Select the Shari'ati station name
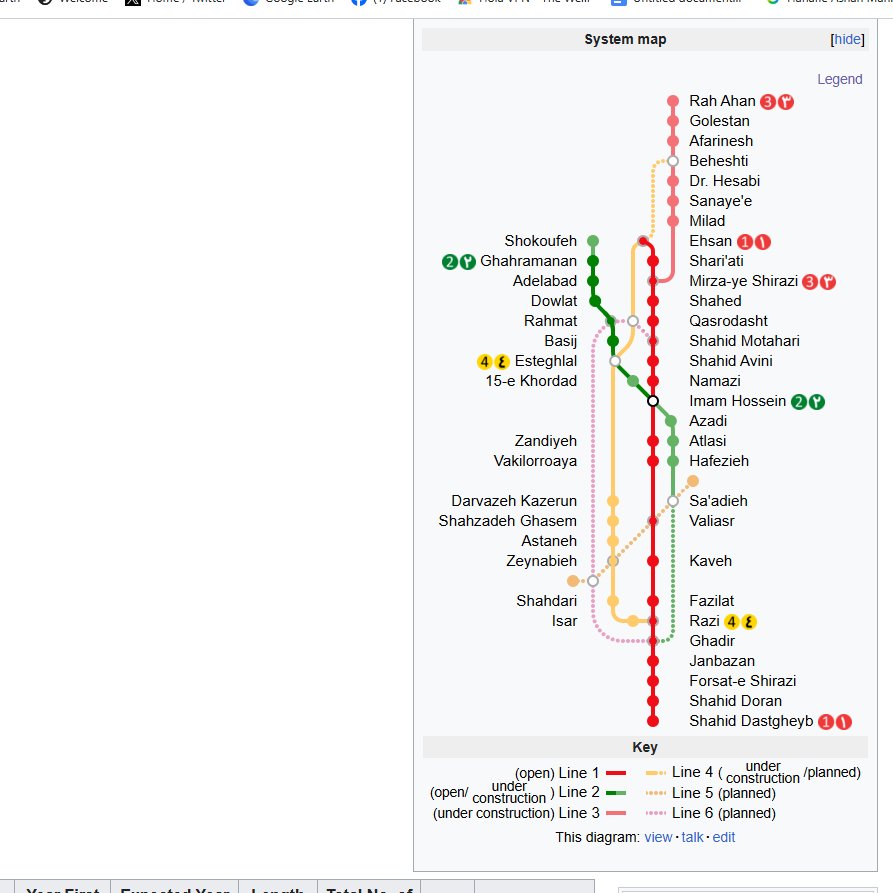The width and height of the screenshot is (893, 893). click(716, 261)
